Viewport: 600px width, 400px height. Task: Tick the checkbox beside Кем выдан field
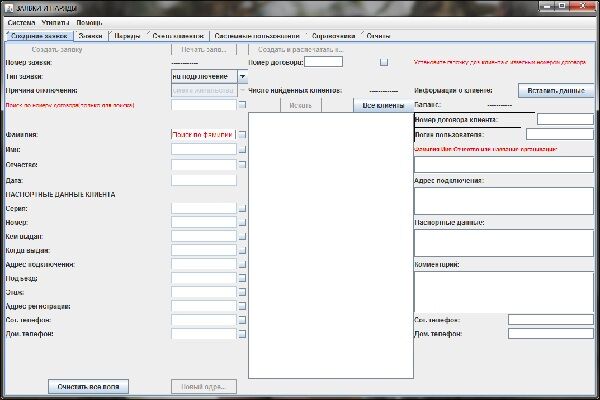(x=242, y=237)
